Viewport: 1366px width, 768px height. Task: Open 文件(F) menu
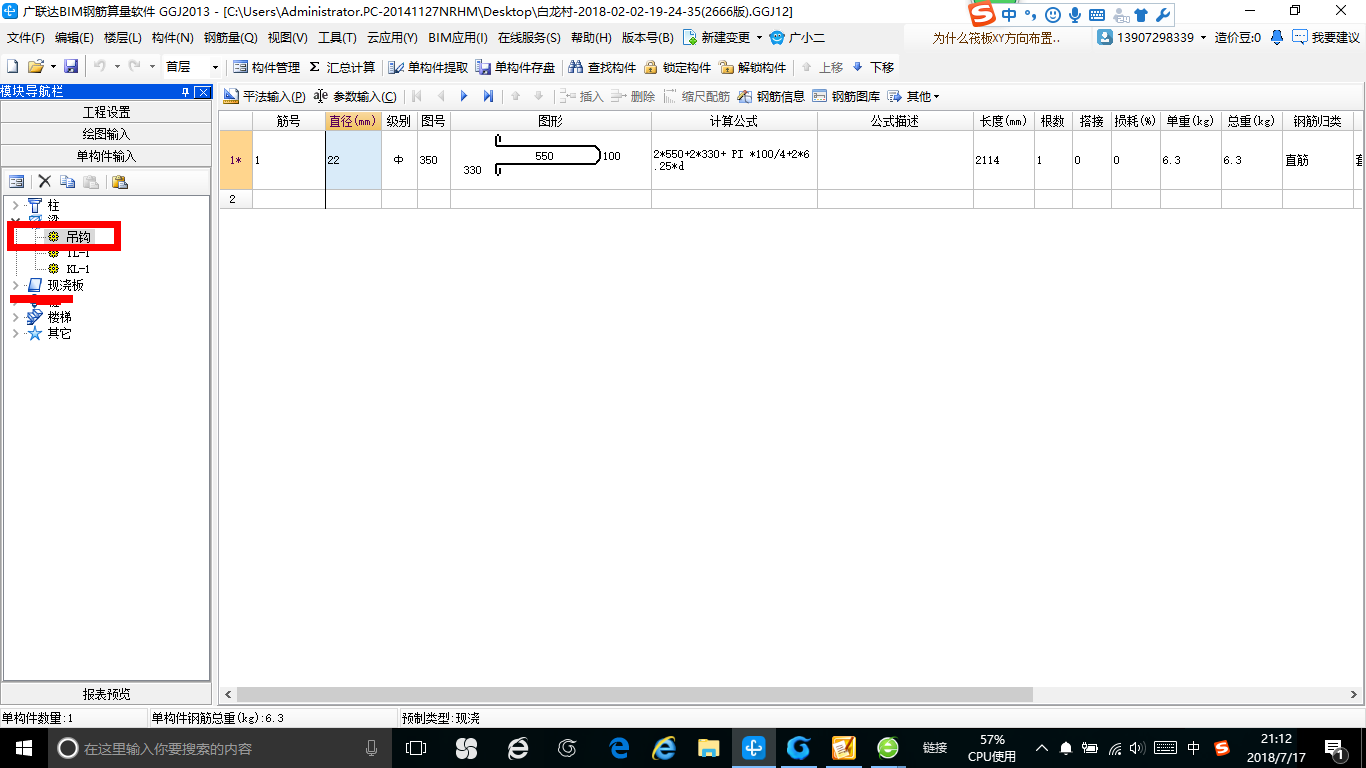click(26, 38)
